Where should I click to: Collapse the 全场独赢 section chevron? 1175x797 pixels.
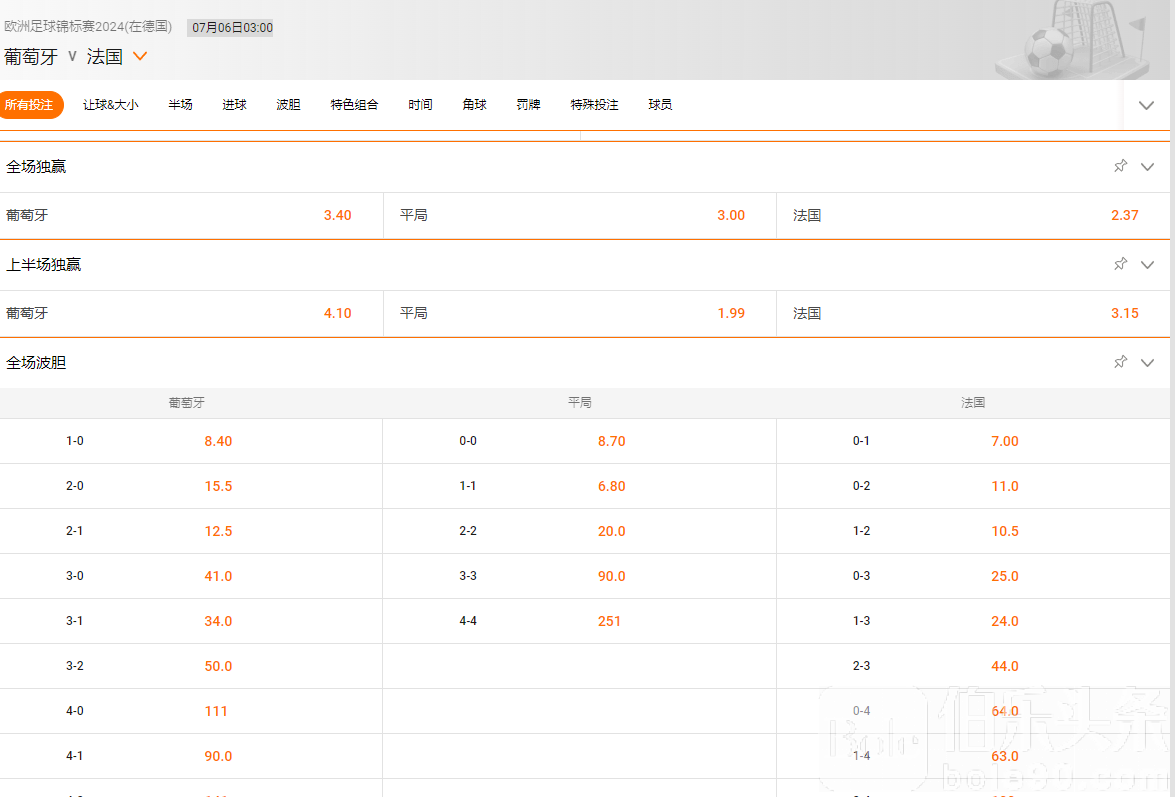(1147, 167)
